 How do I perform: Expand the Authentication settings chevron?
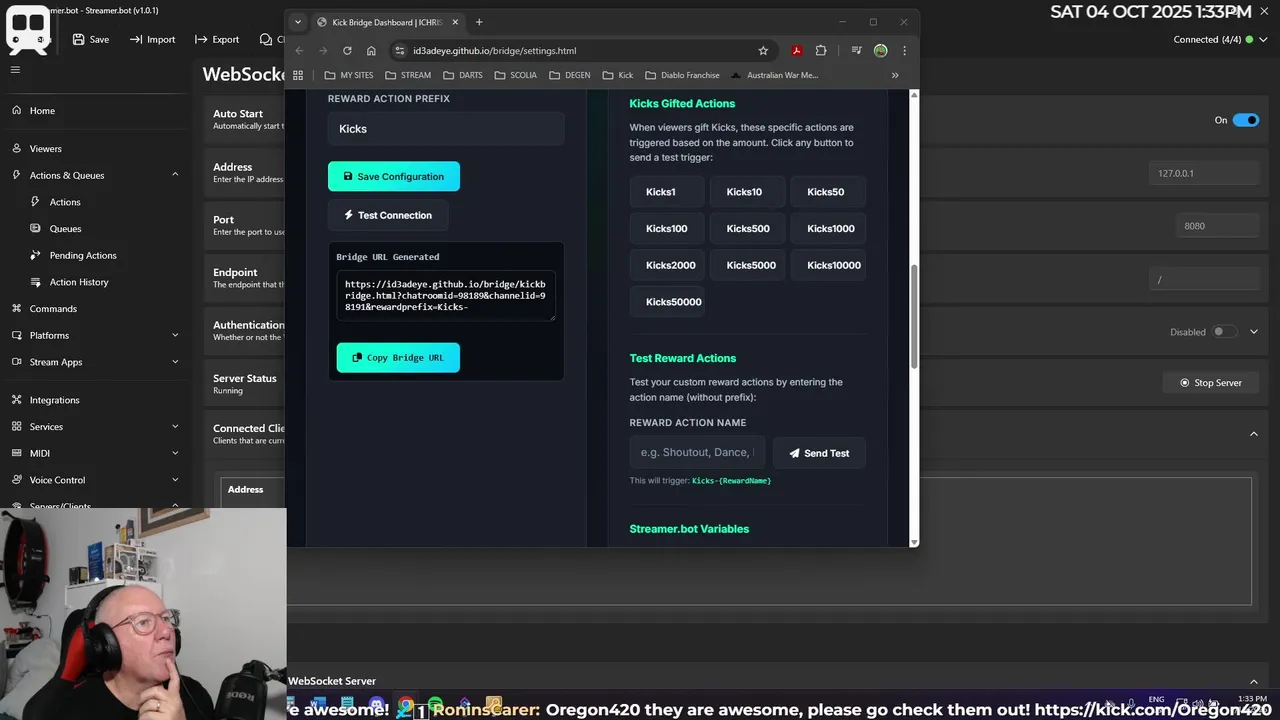[x=1254, y=331]
